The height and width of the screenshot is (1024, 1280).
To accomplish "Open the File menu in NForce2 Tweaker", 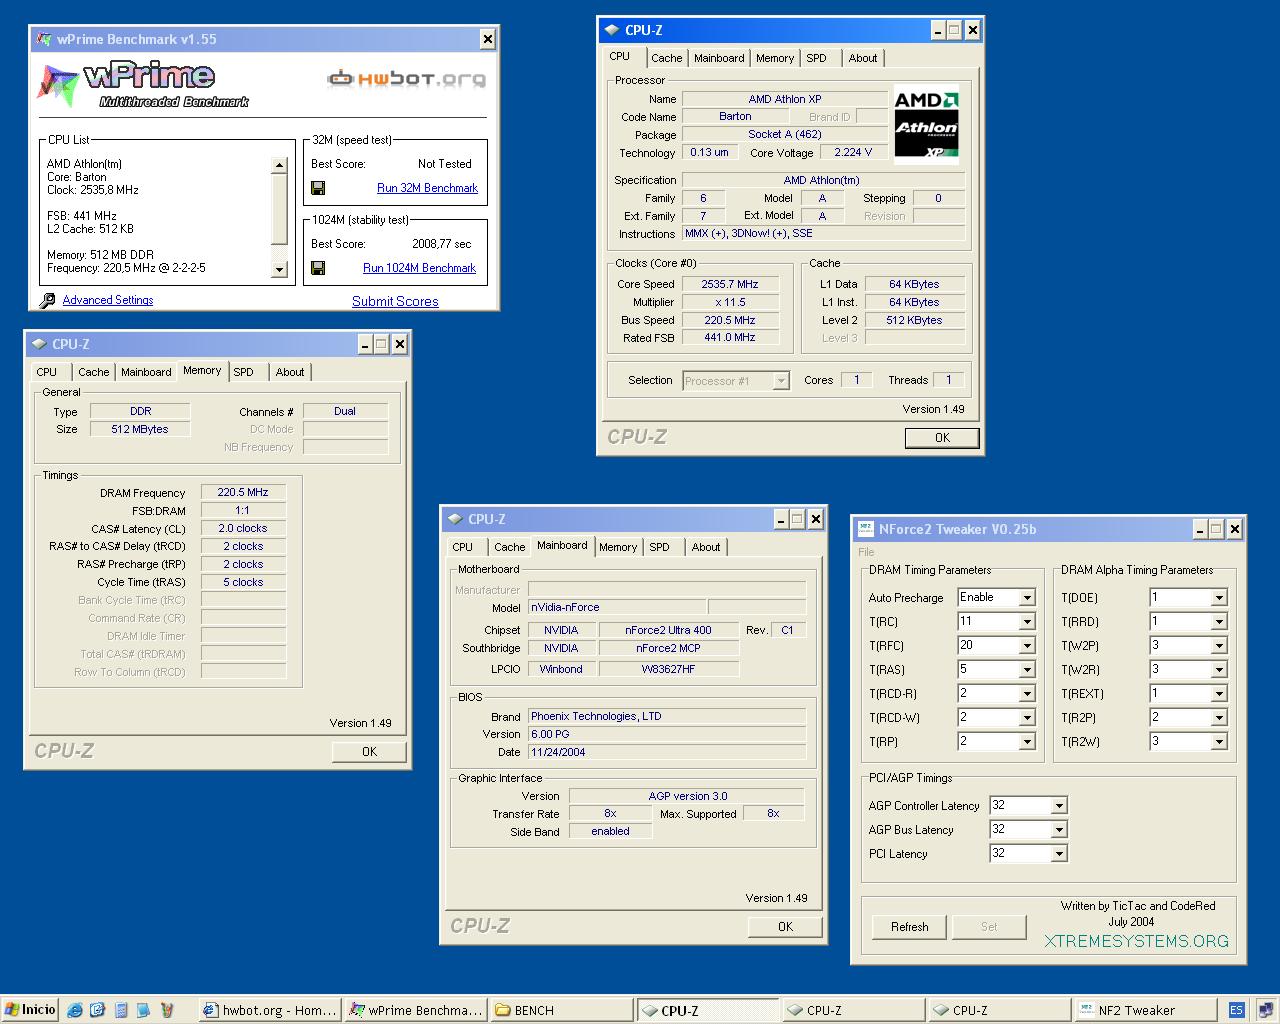I will point(866,552).
